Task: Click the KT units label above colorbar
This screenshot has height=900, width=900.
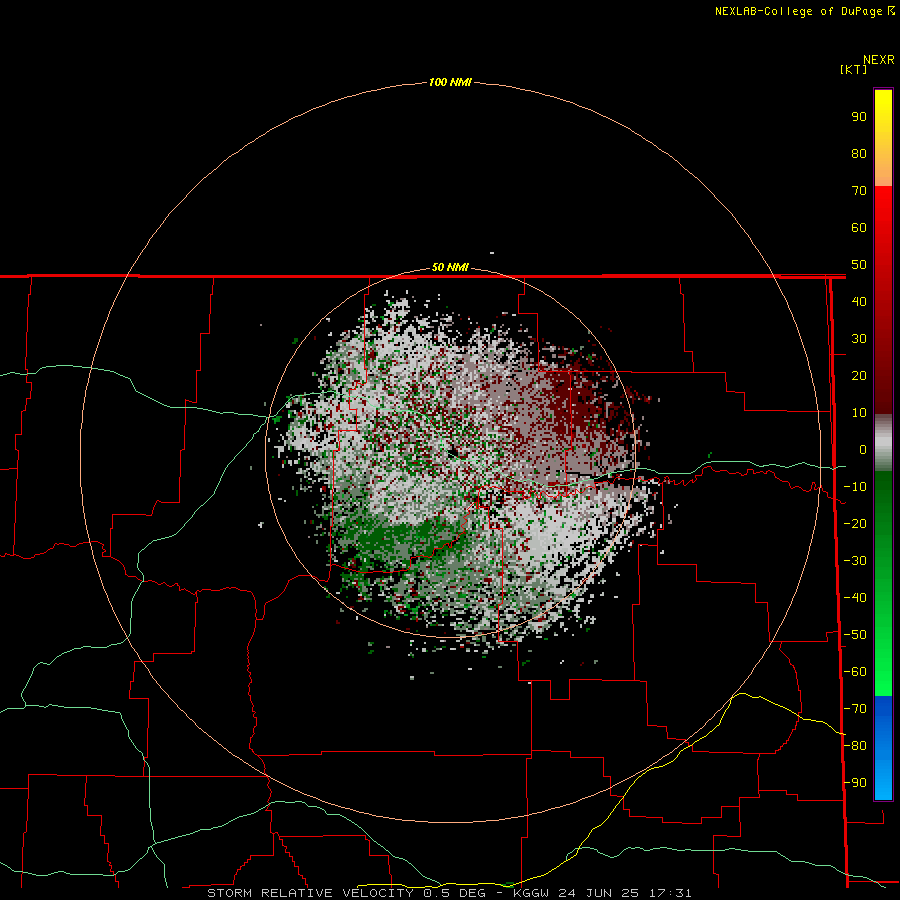Action: coord(854,69)
